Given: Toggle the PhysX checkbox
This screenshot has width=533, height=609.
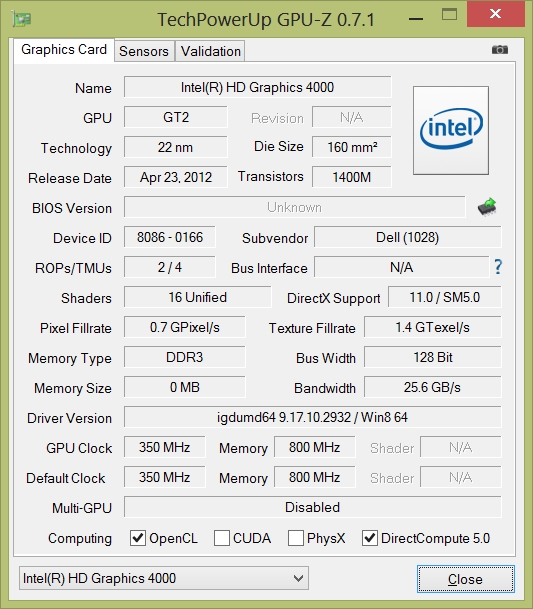Looking at the screenshot, I should (x=296, y=538).
